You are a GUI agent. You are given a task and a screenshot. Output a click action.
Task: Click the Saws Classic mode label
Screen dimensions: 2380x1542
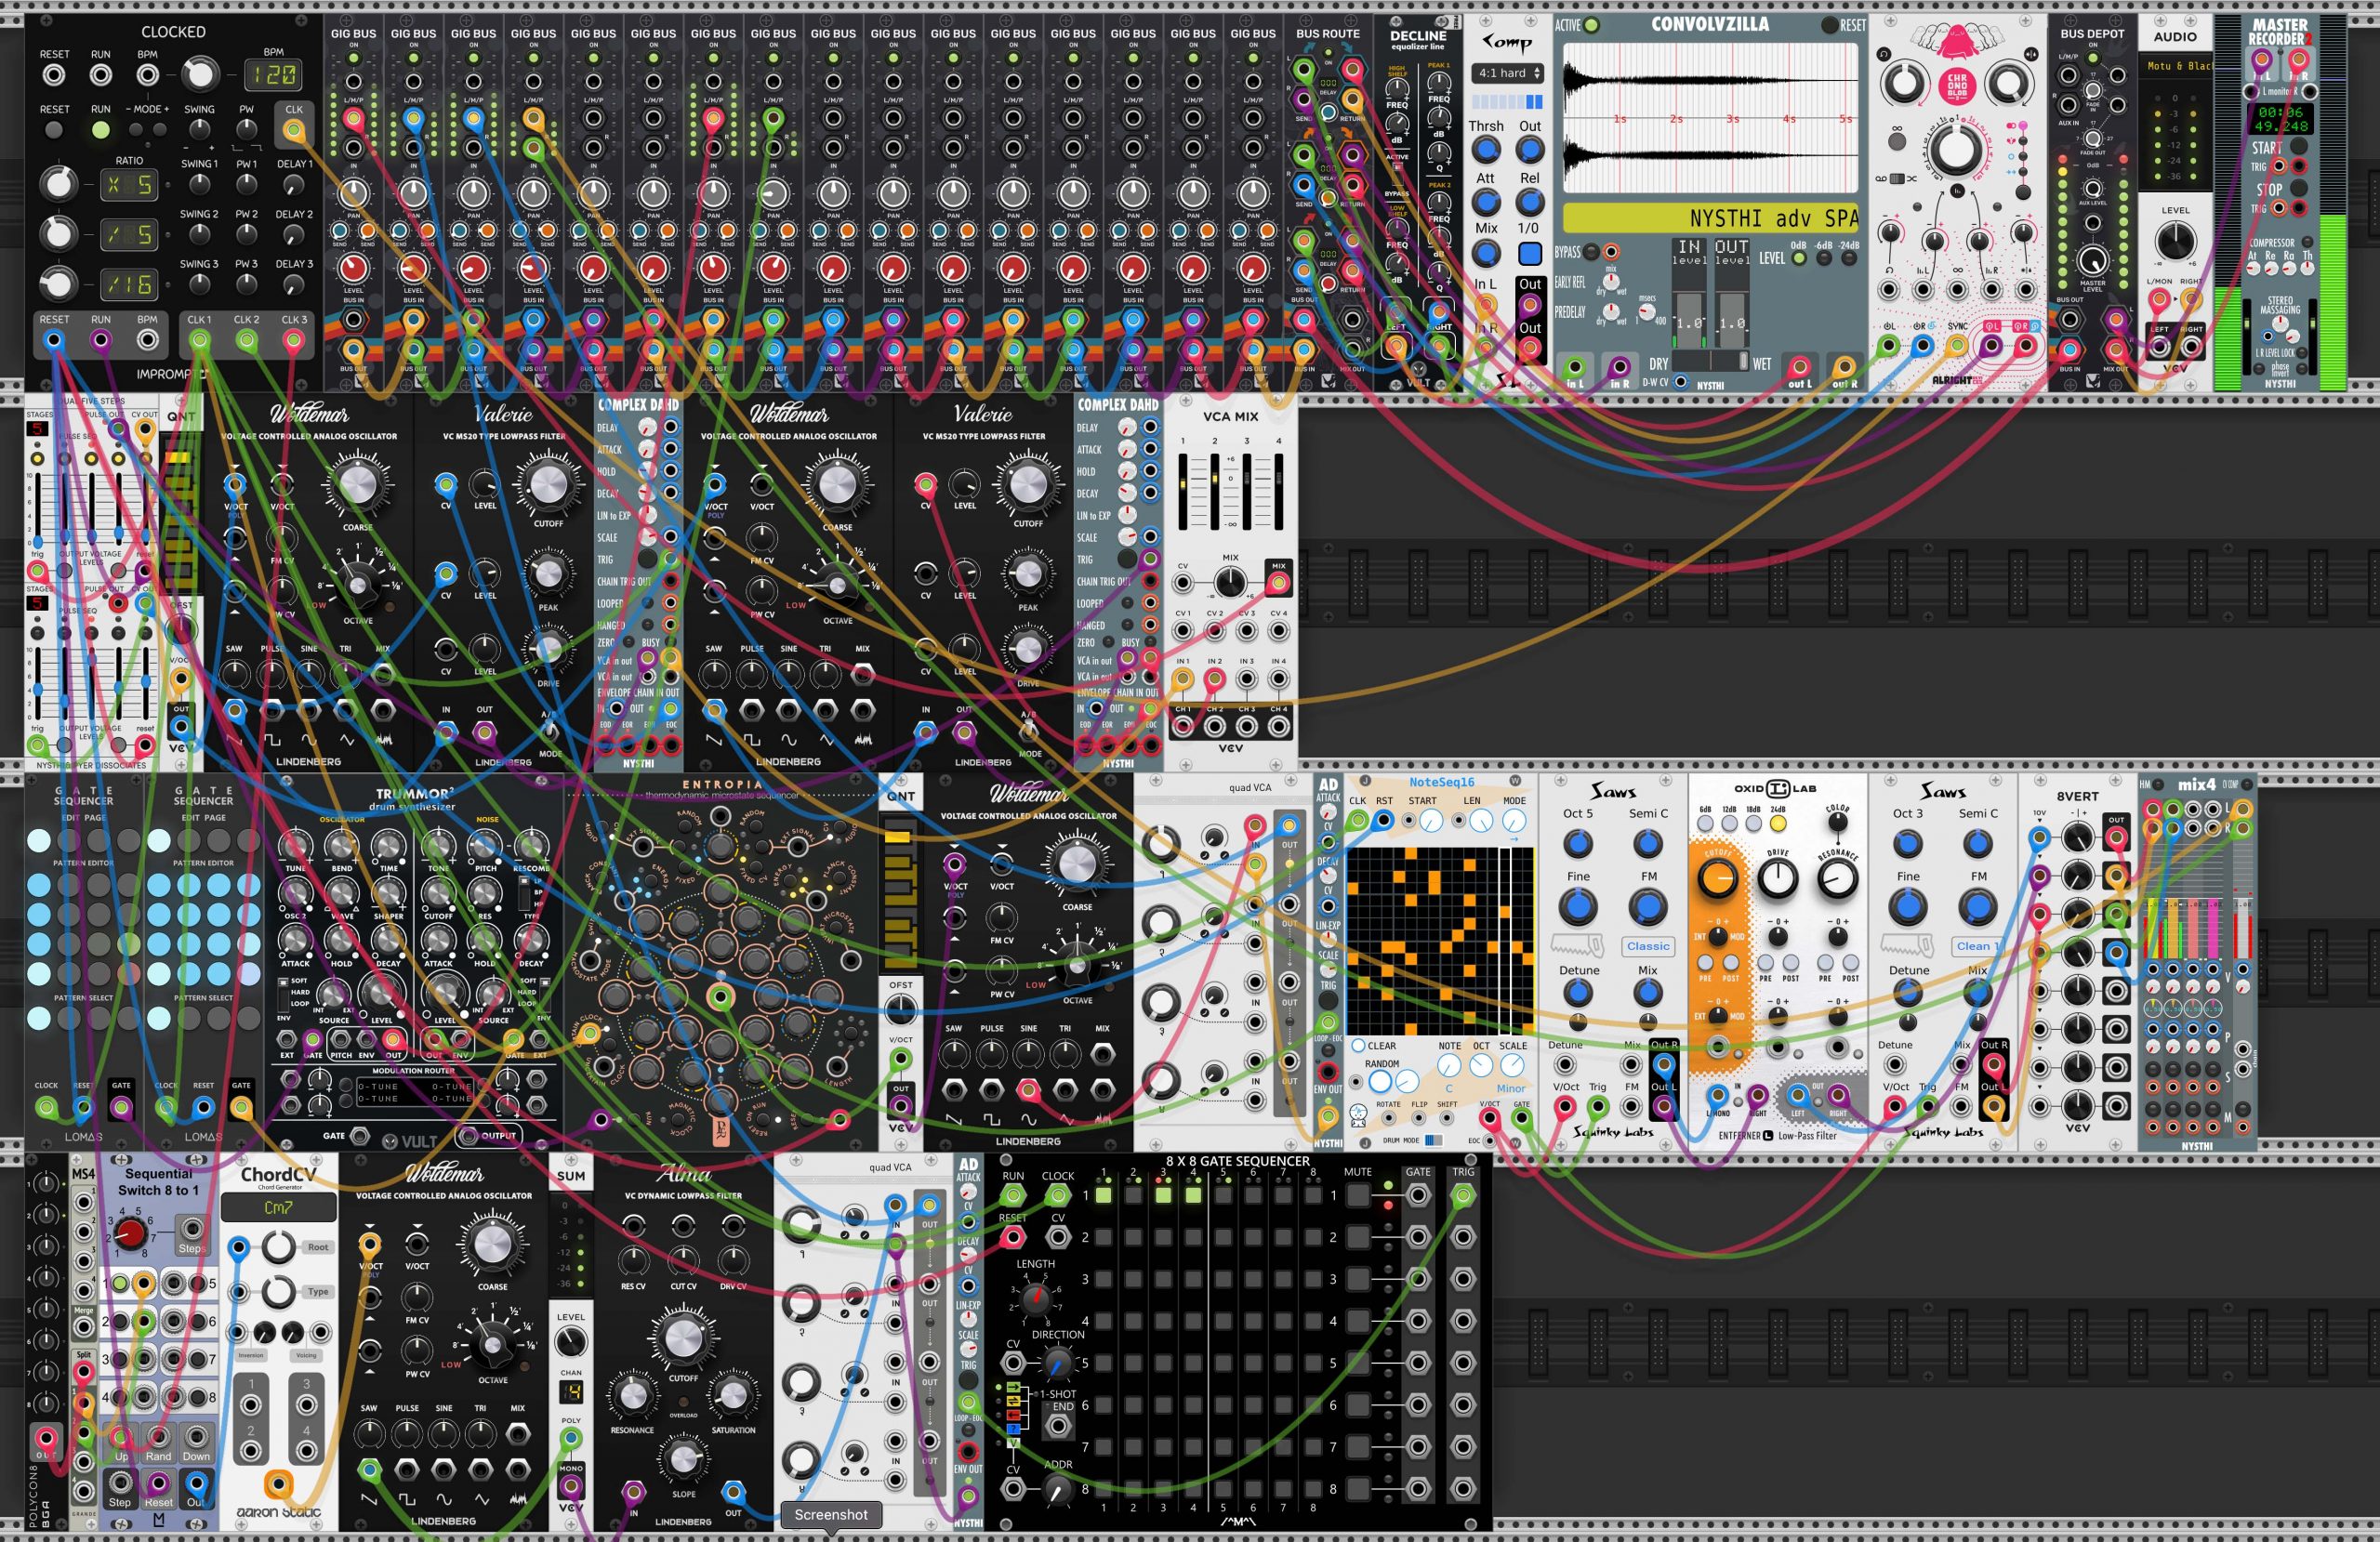(1647, 946)
